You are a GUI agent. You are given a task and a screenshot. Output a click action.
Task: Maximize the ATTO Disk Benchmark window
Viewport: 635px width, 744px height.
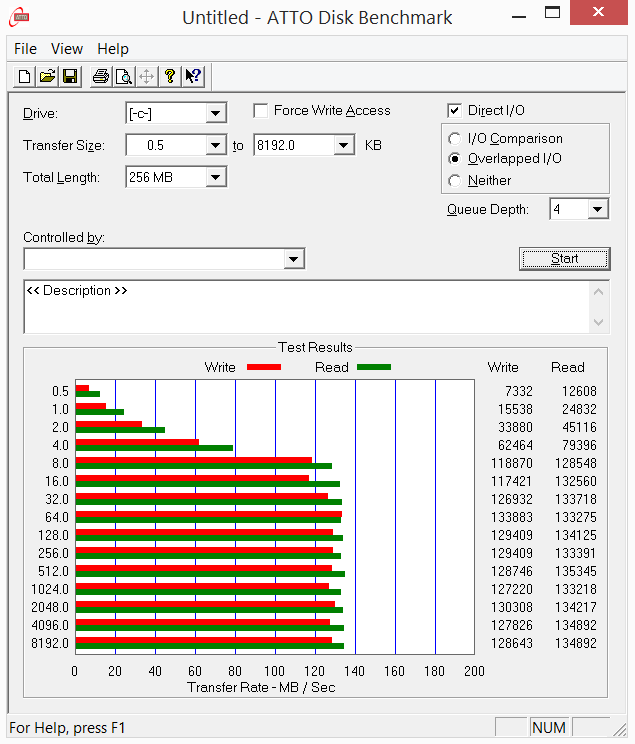[x=552, y=13]
